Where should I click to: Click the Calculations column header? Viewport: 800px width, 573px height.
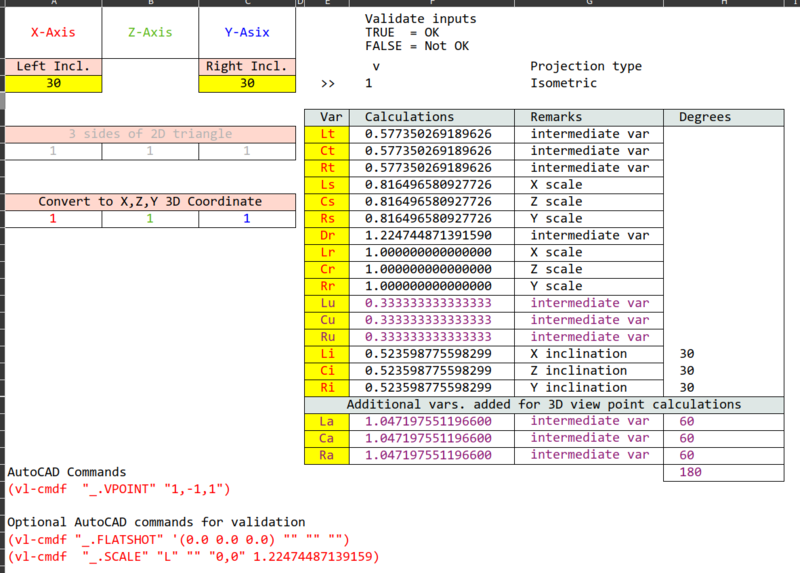click(432, 117)
